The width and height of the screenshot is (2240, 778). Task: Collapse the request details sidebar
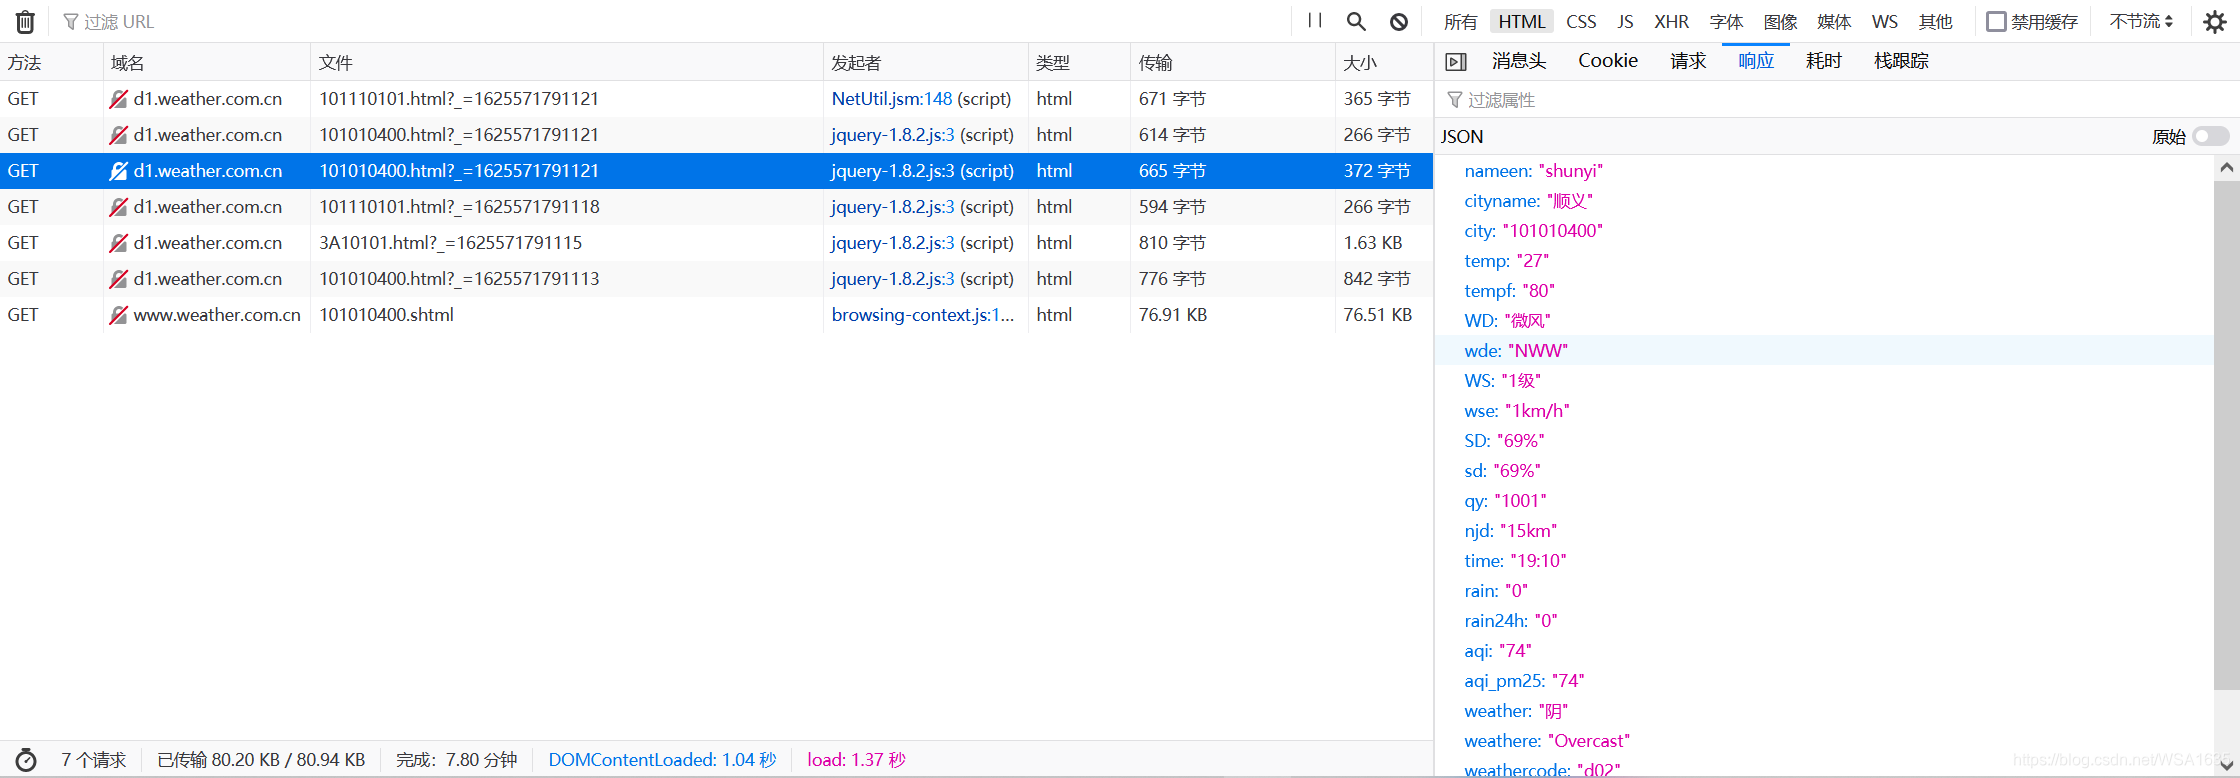tap(1456, 62)
